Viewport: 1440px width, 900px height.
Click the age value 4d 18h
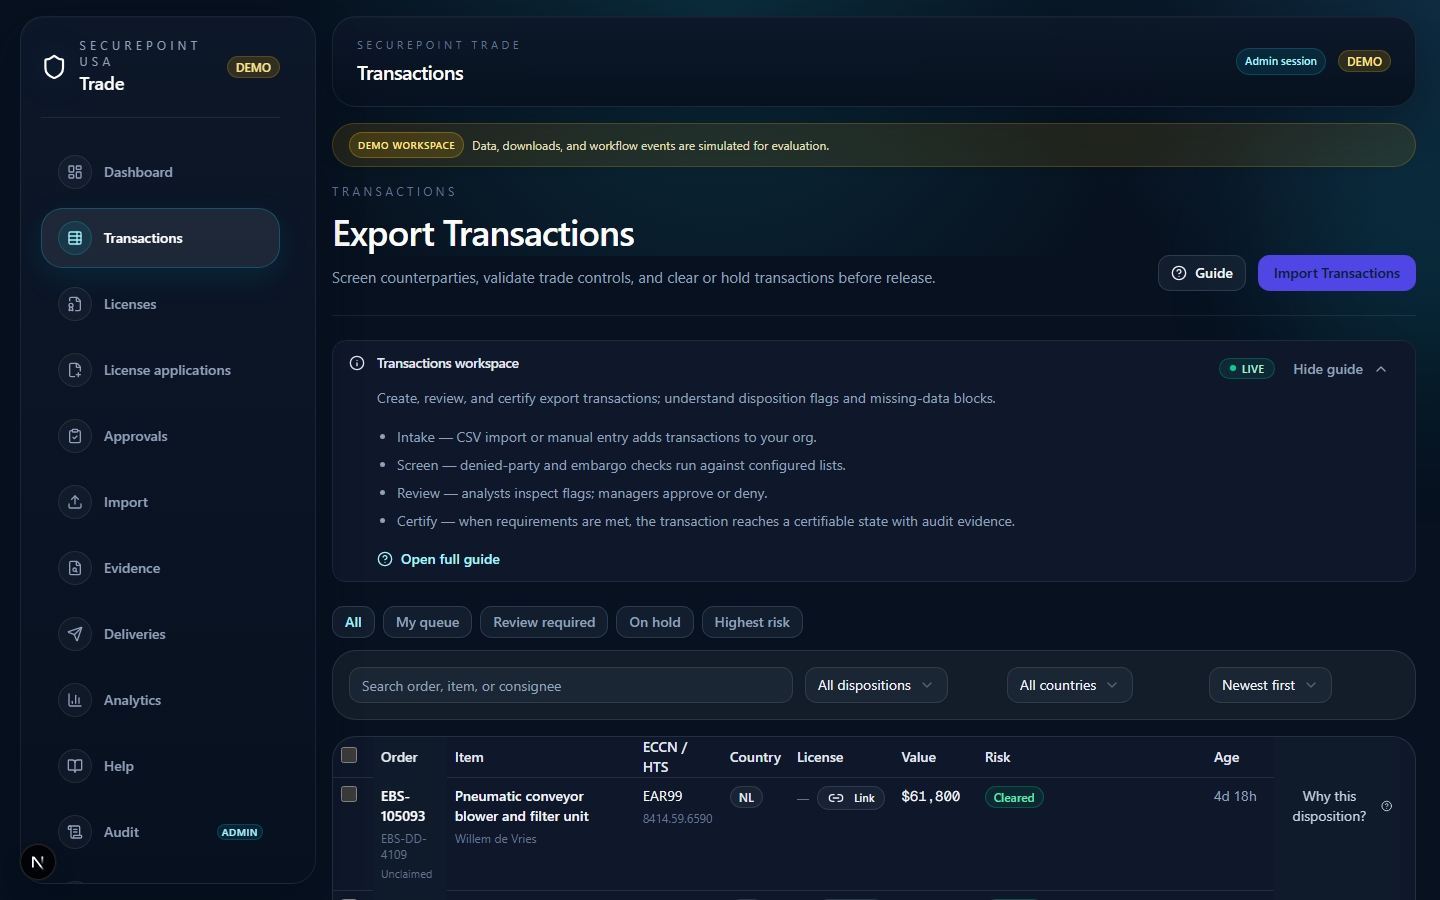point(1235,796)
